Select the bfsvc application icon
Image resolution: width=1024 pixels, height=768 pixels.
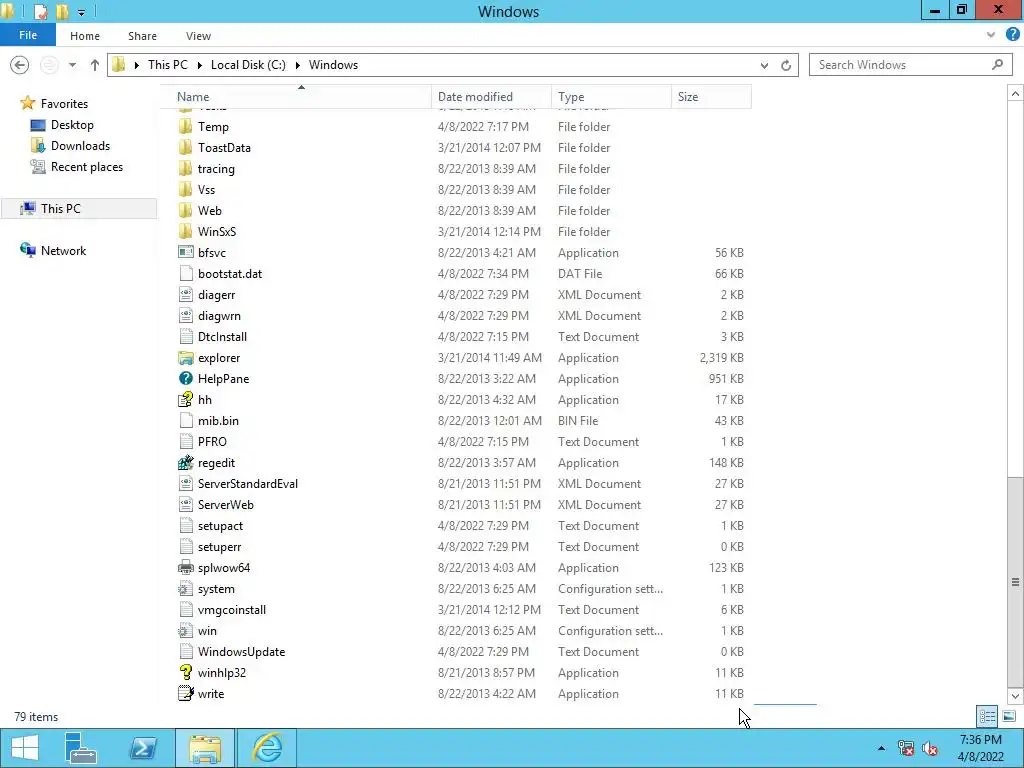(x=185, y=253)
